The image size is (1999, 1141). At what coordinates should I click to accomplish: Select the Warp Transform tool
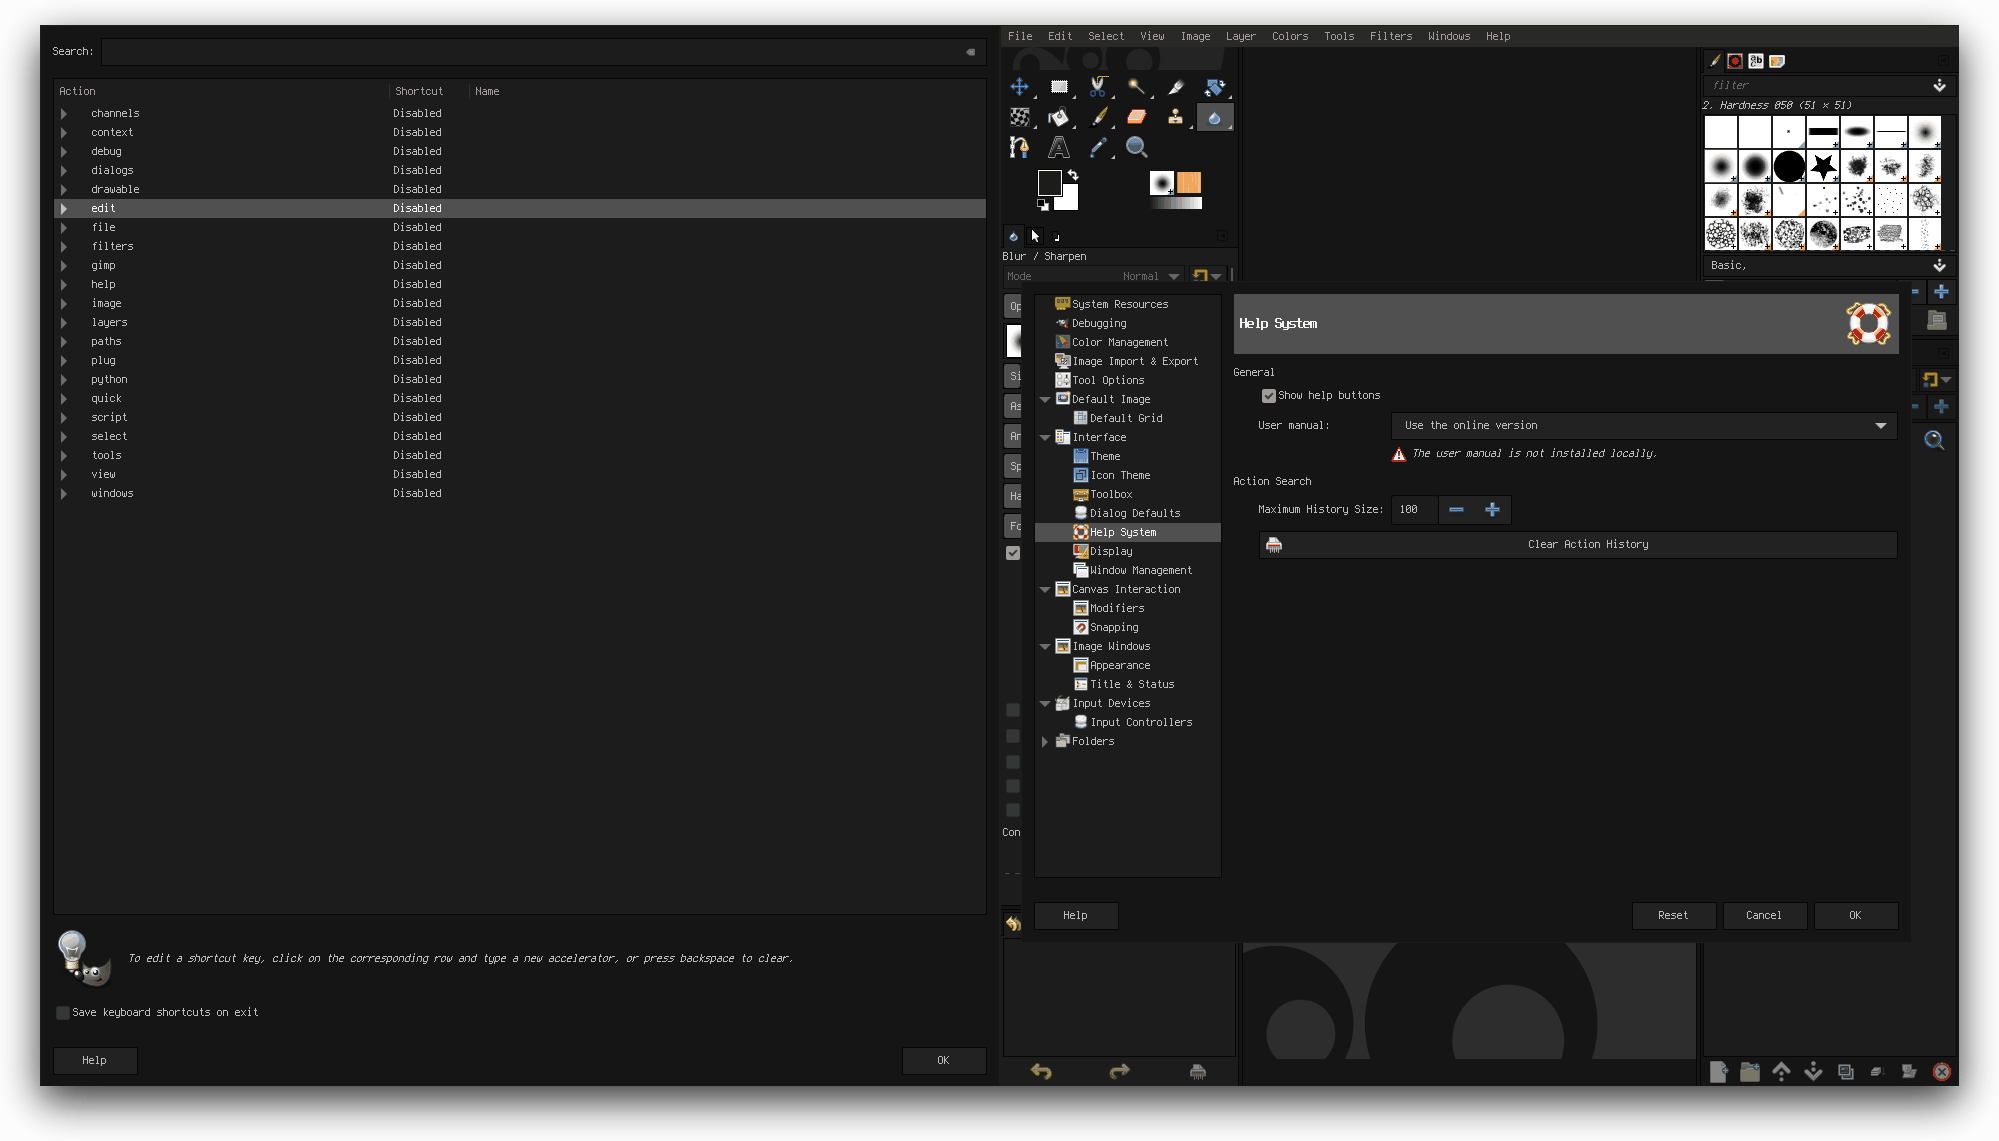click(1019, 117)
